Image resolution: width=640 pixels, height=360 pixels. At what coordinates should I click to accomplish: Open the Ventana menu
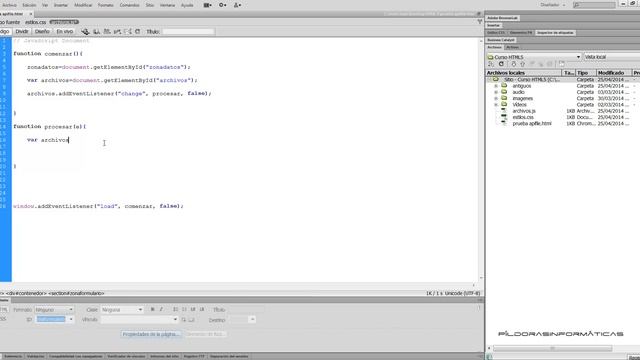[167, 5]
